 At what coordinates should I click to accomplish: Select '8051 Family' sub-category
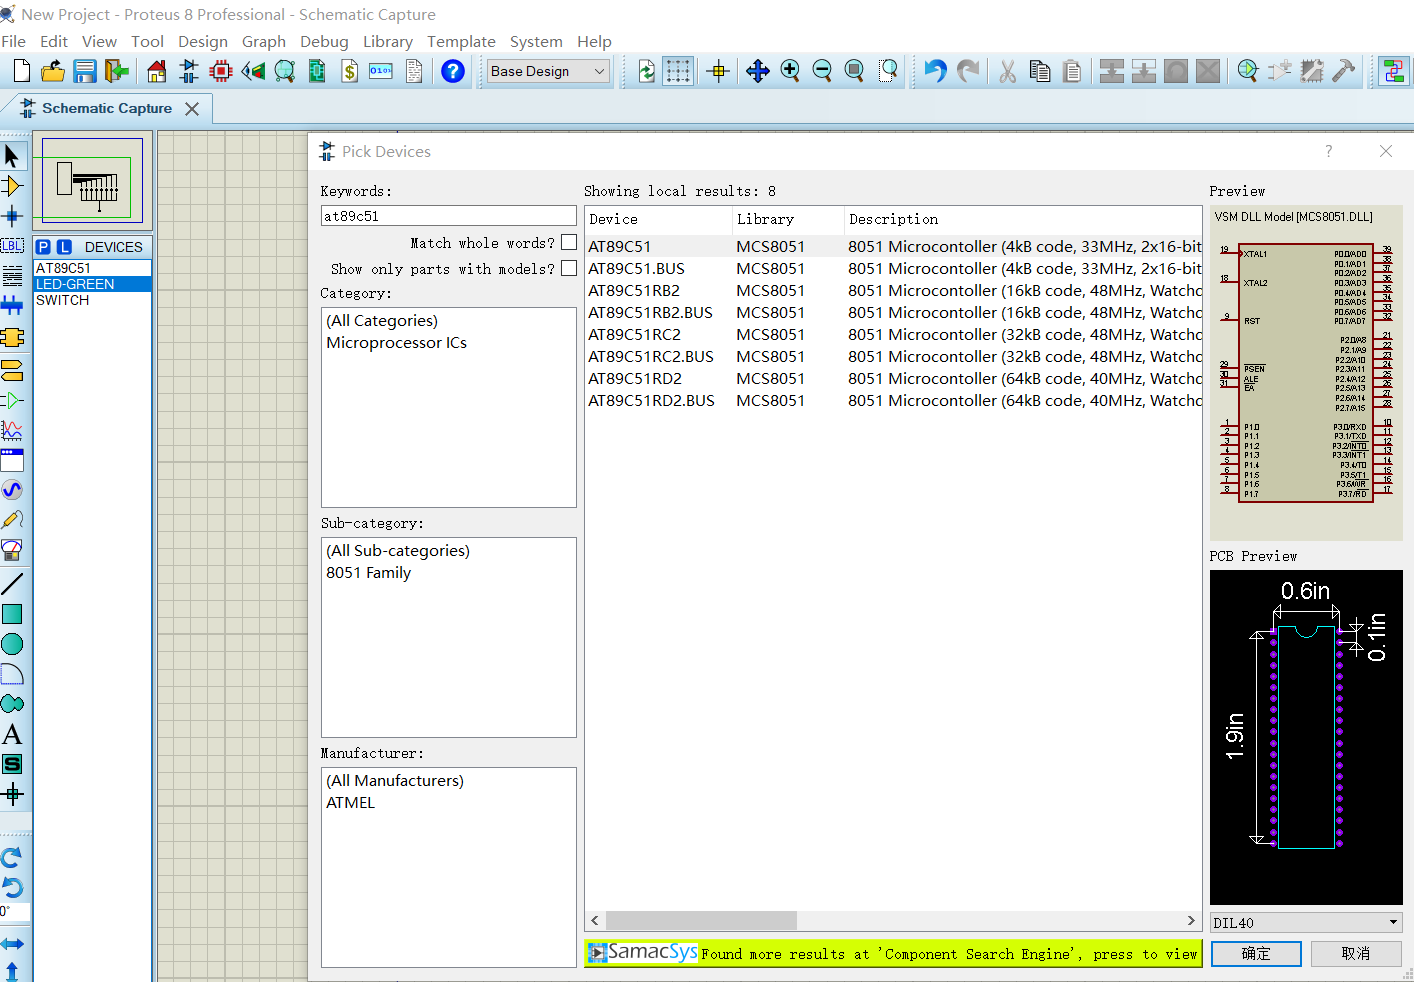pos(368,572)
